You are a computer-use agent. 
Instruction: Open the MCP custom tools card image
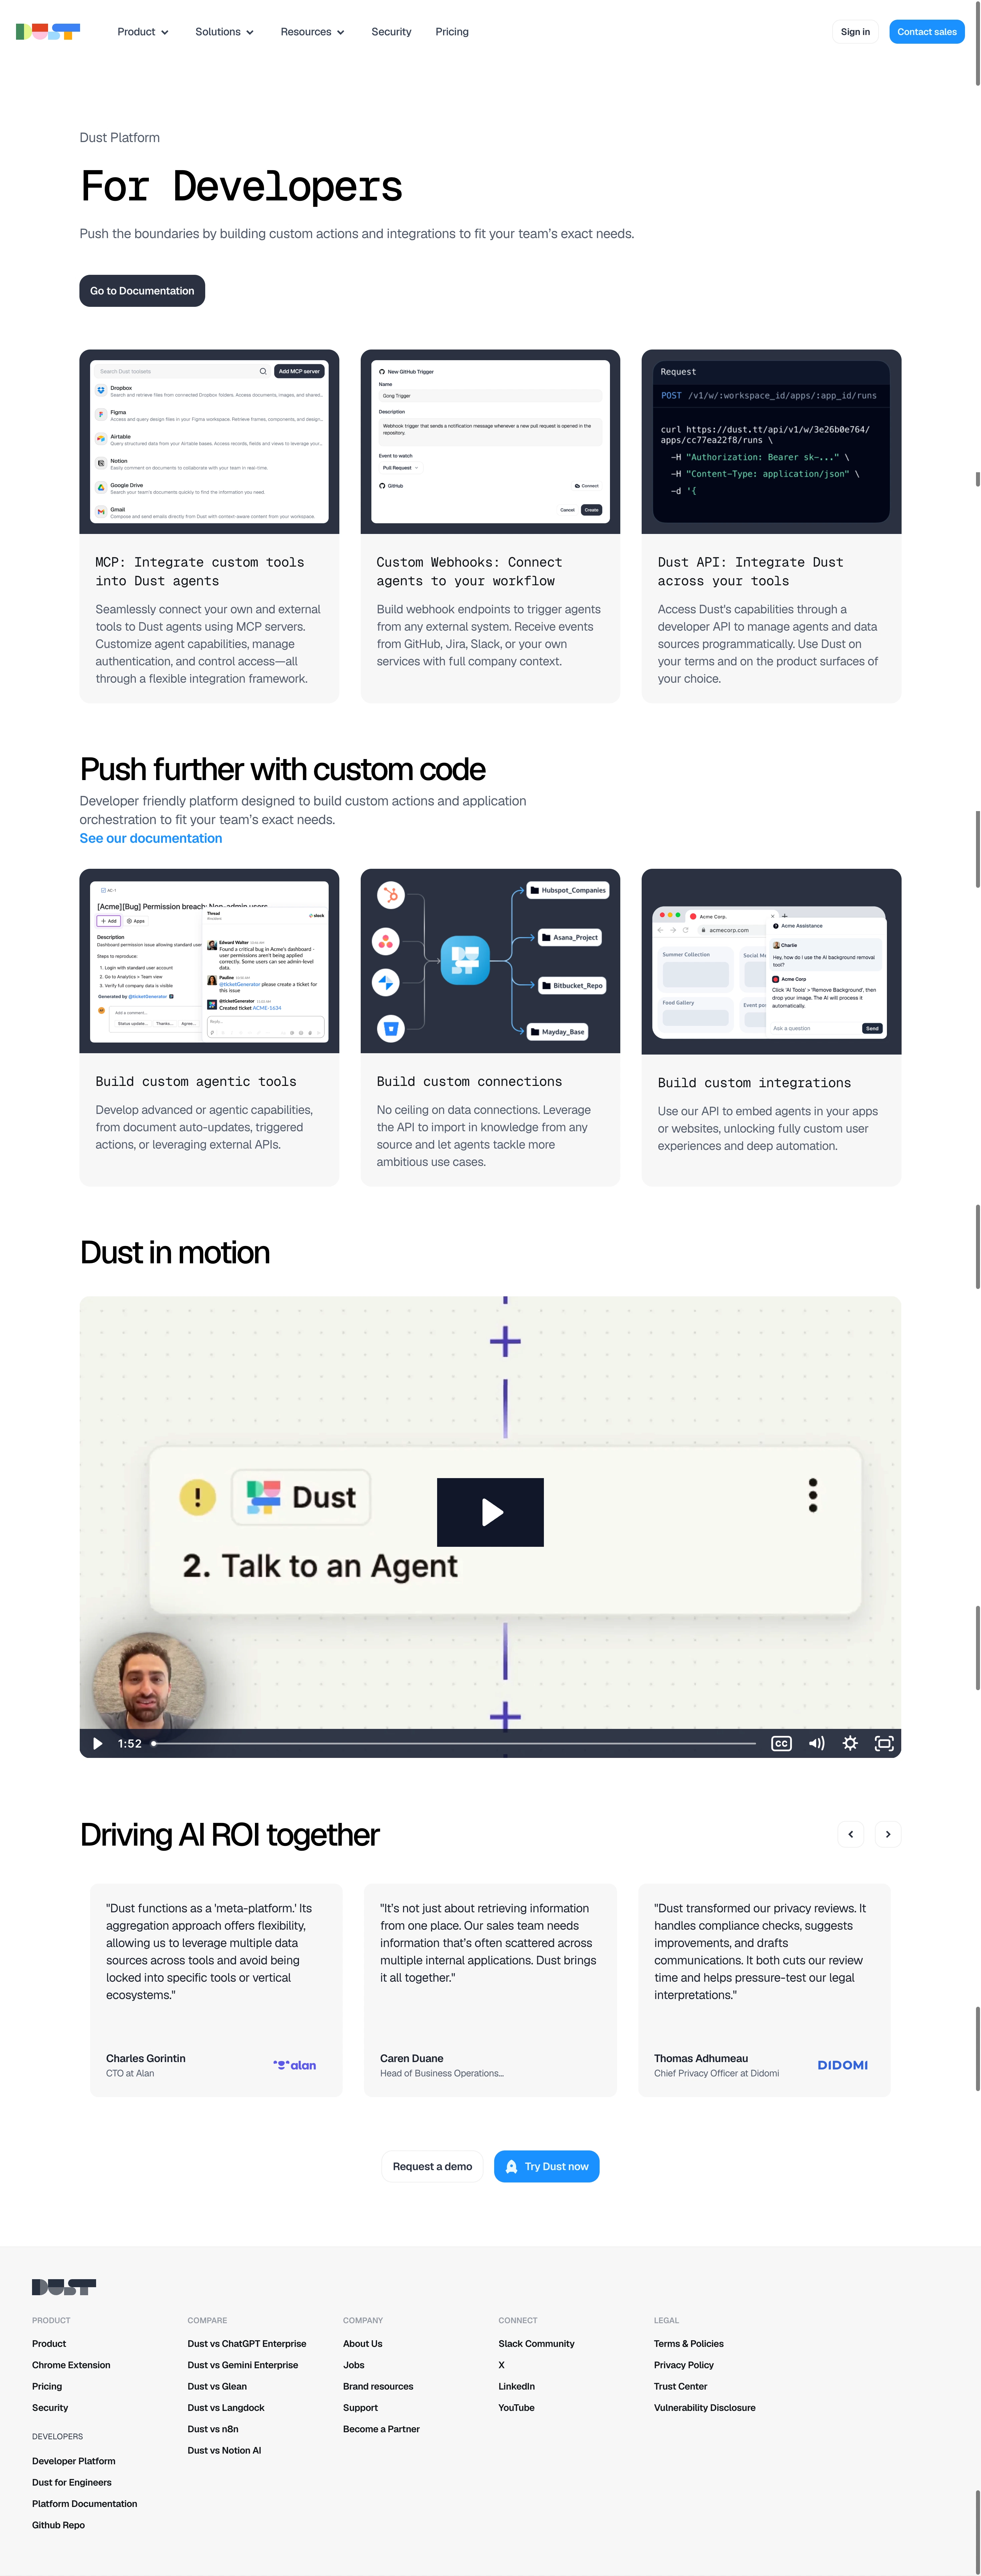(x=209, y=442)
